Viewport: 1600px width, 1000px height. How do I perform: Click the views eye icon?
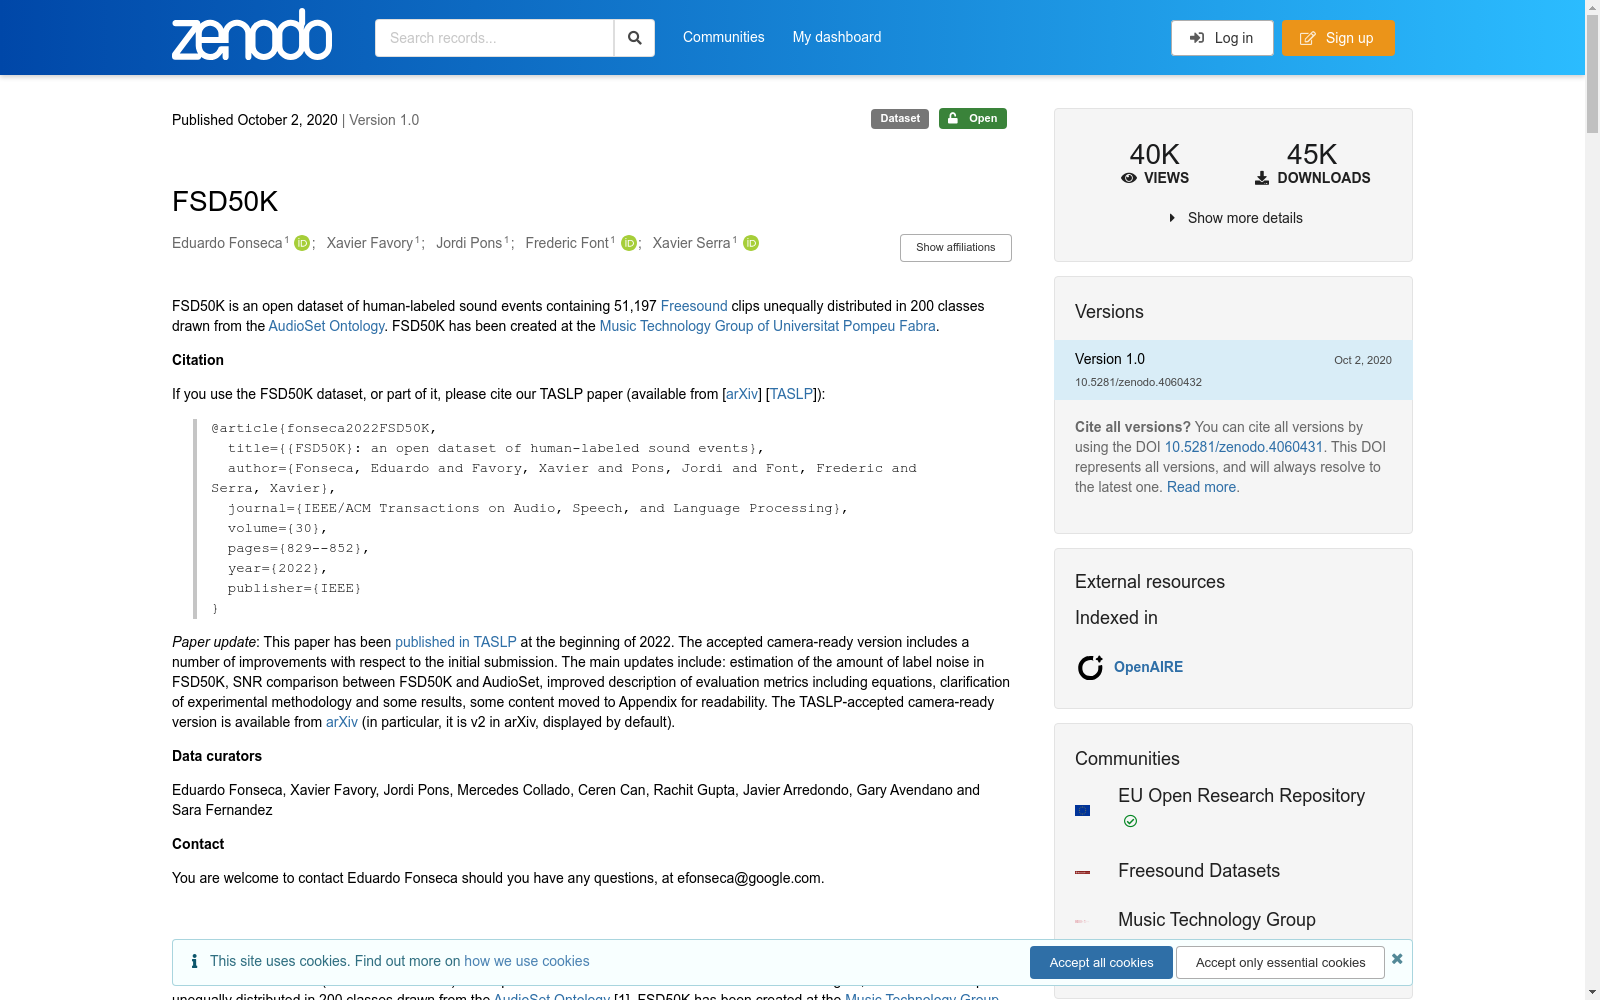(x=1129, y=178)
